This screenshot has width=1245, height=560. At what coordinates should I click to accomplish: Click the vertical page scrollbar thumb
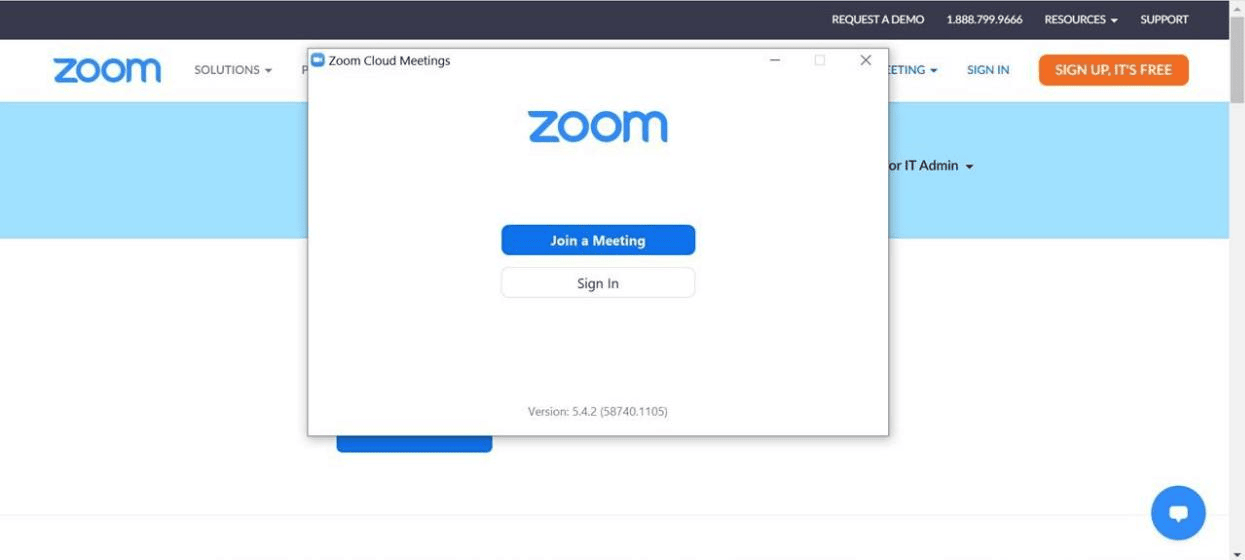pos(1237,60)
